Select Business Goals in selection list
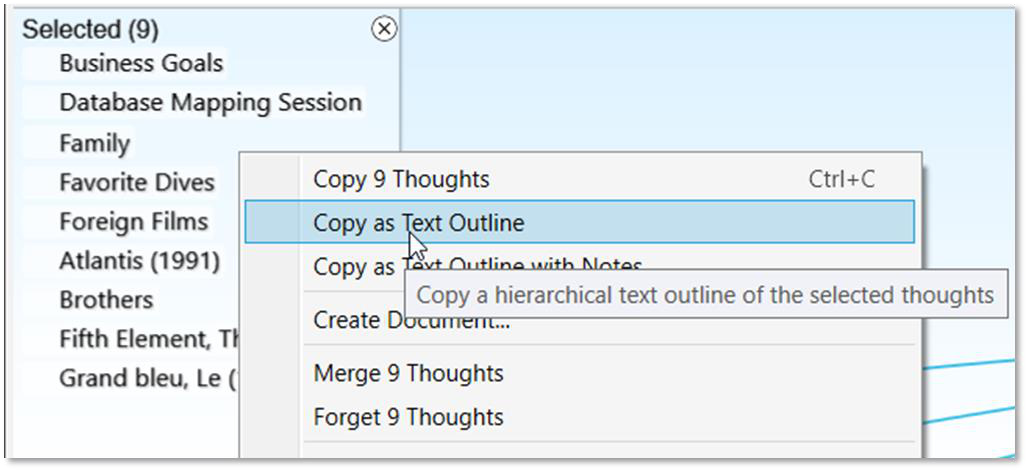Viewport: 1028px width, 471px height. tap(141, 63)
